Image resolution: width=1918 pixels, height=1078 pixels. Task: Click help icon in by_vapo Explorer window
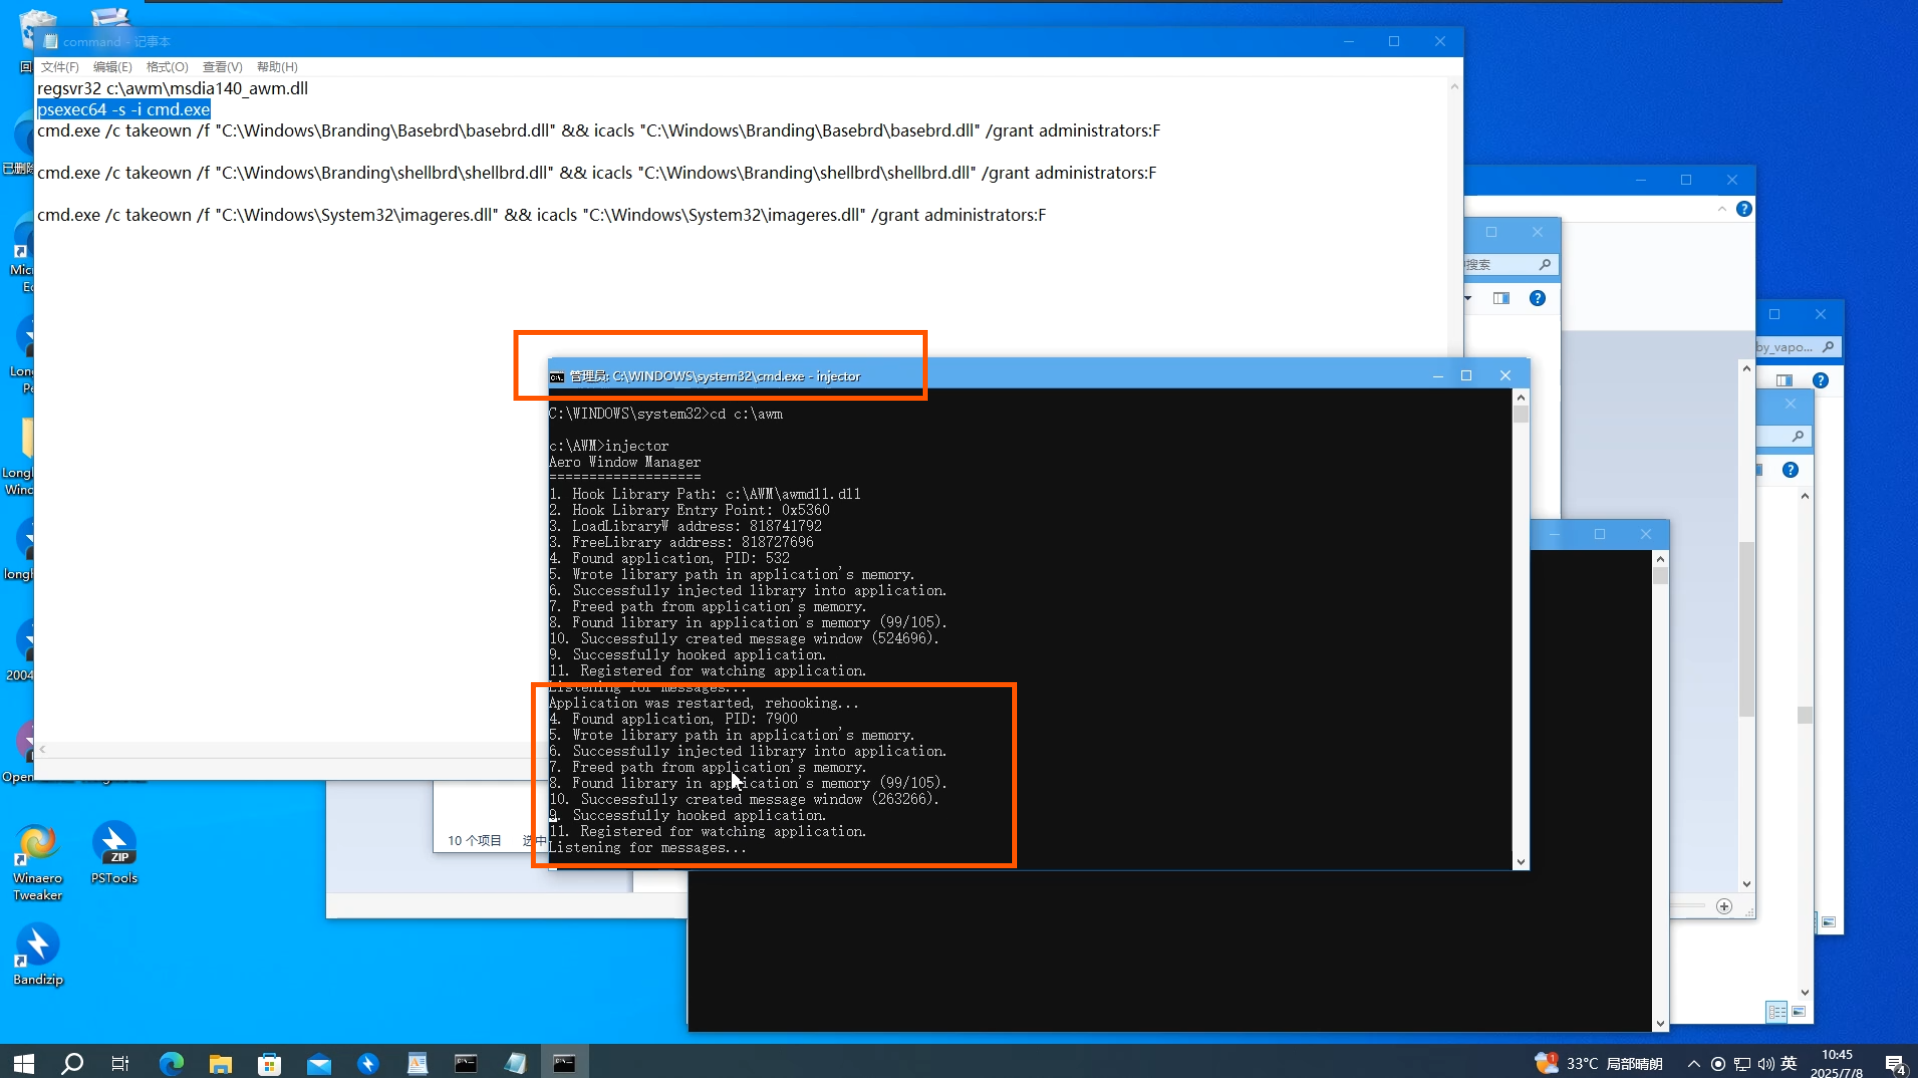click(x=1820, y=380)
